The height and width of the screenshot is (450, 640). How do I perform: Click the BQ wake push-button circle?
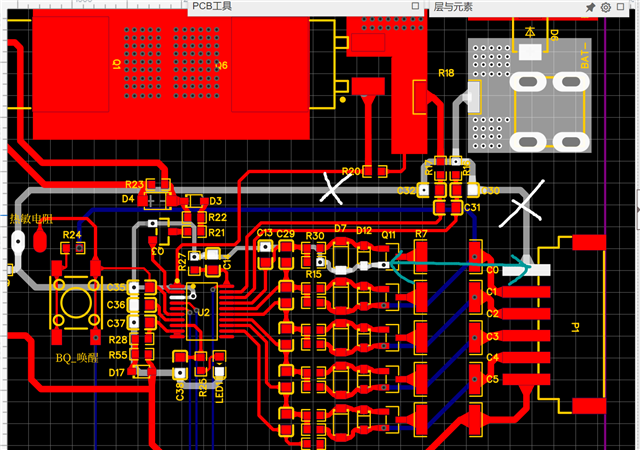(76, 303)
